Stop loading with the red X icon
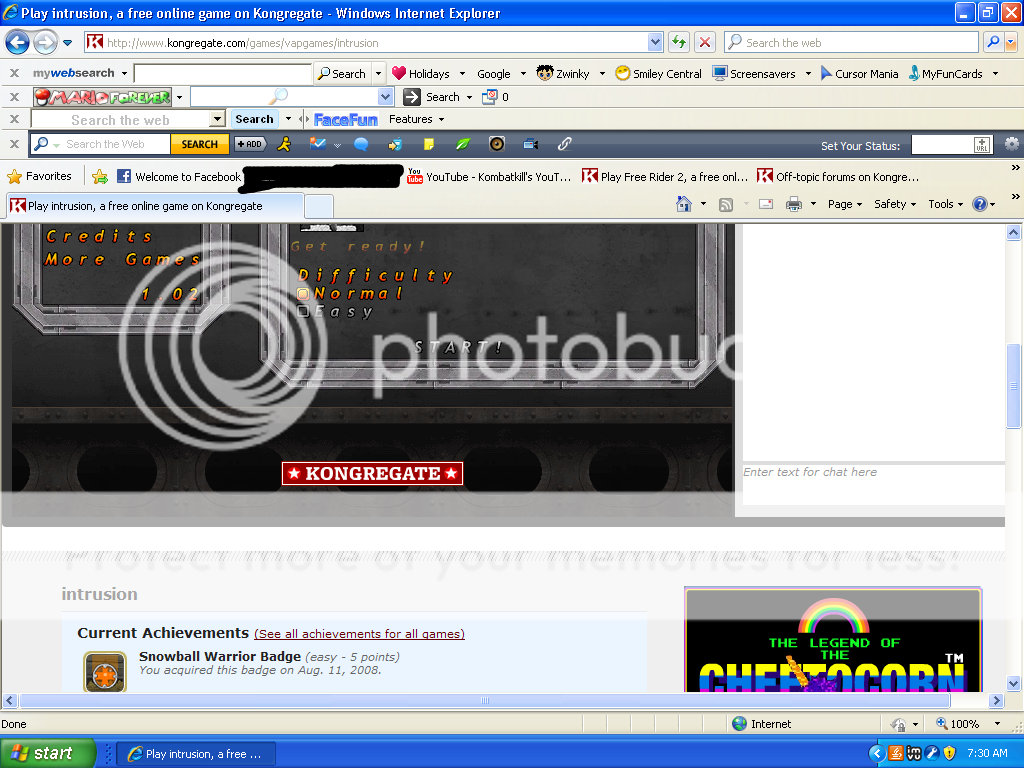This screenshot has height=768, width=1024. [705, 42]
